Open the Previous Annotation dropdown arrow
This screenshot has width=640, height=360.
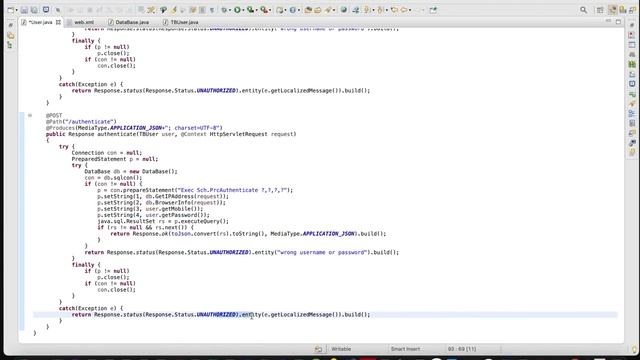pyautogui.click(x=387, y=10)
